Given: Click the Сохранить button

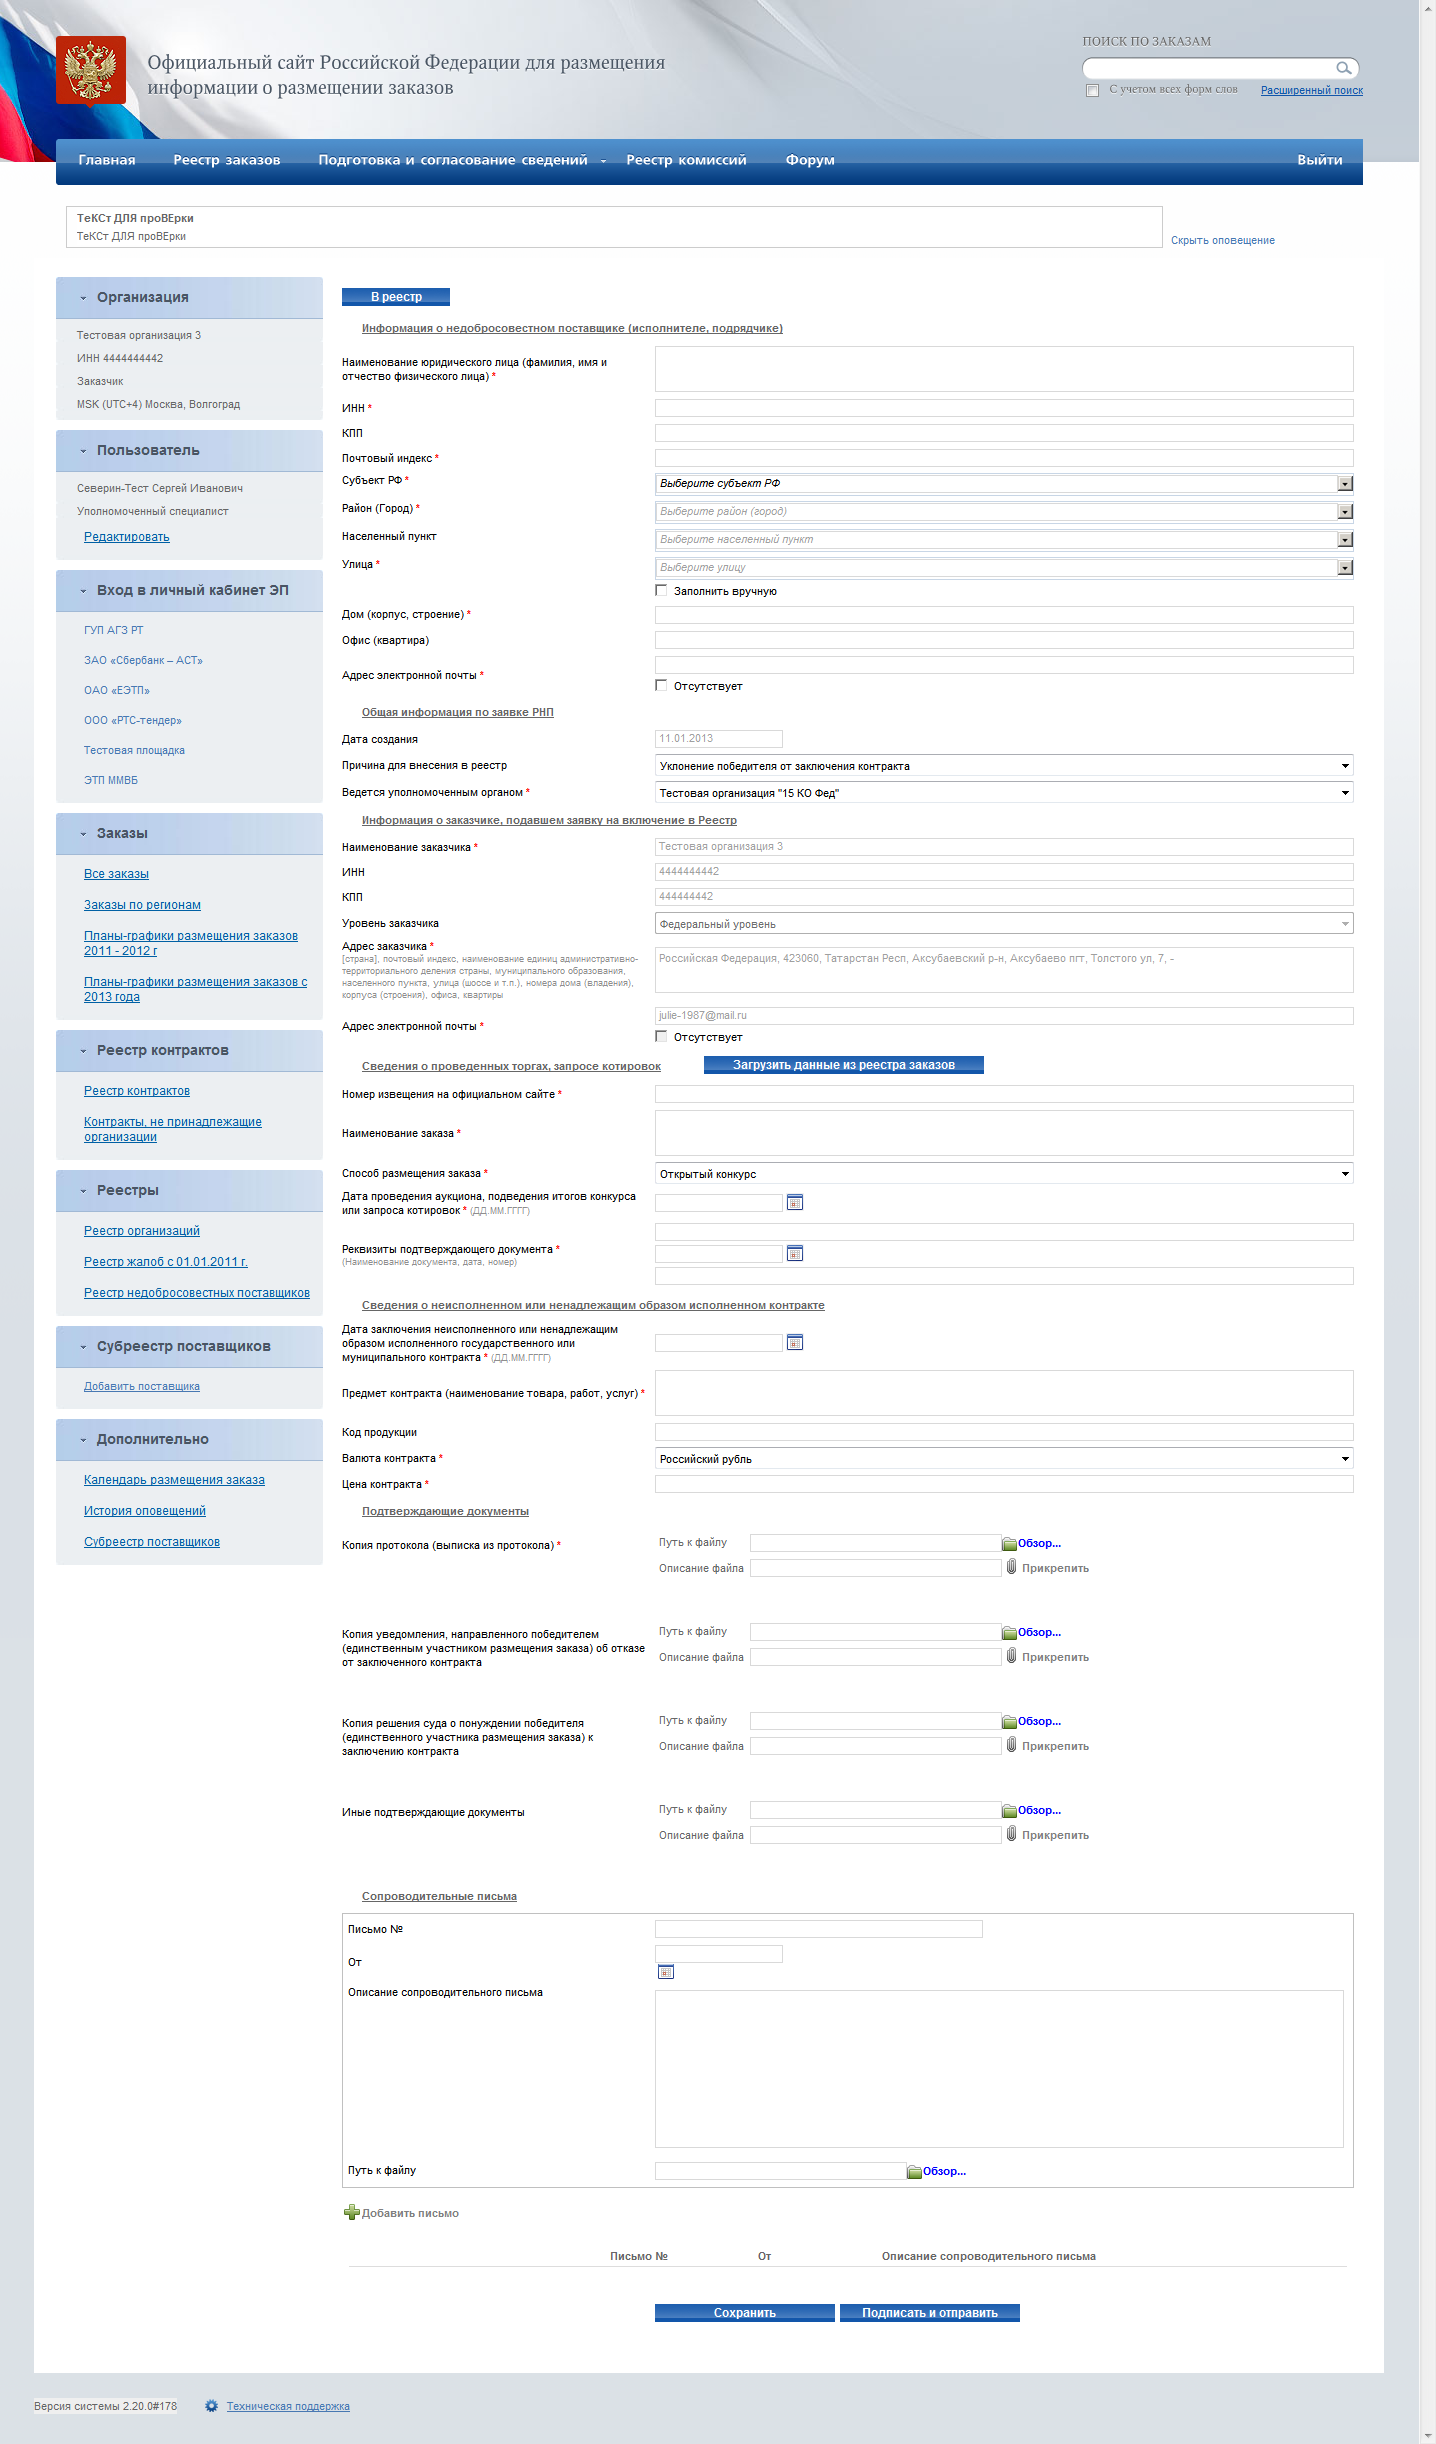Looking at the screenshot, I should [745, 2313].
